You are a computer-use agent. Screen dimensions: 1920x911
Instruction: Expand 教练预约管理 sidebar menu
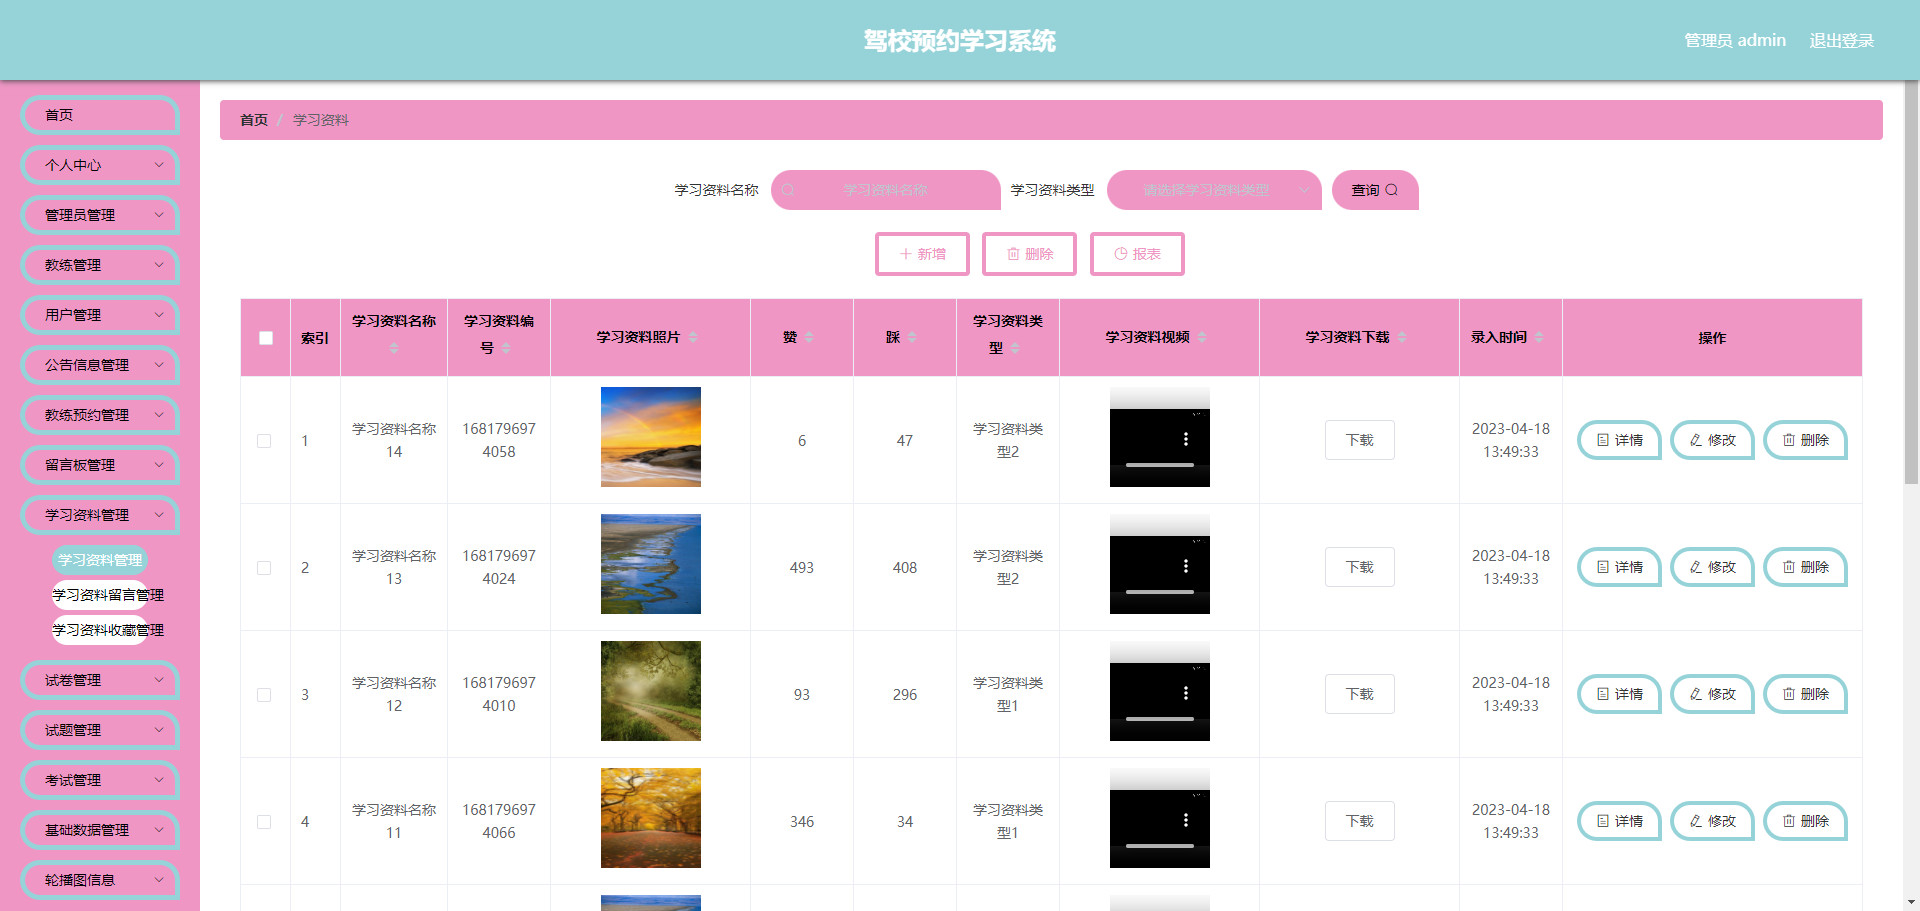[x=100, y=415]
